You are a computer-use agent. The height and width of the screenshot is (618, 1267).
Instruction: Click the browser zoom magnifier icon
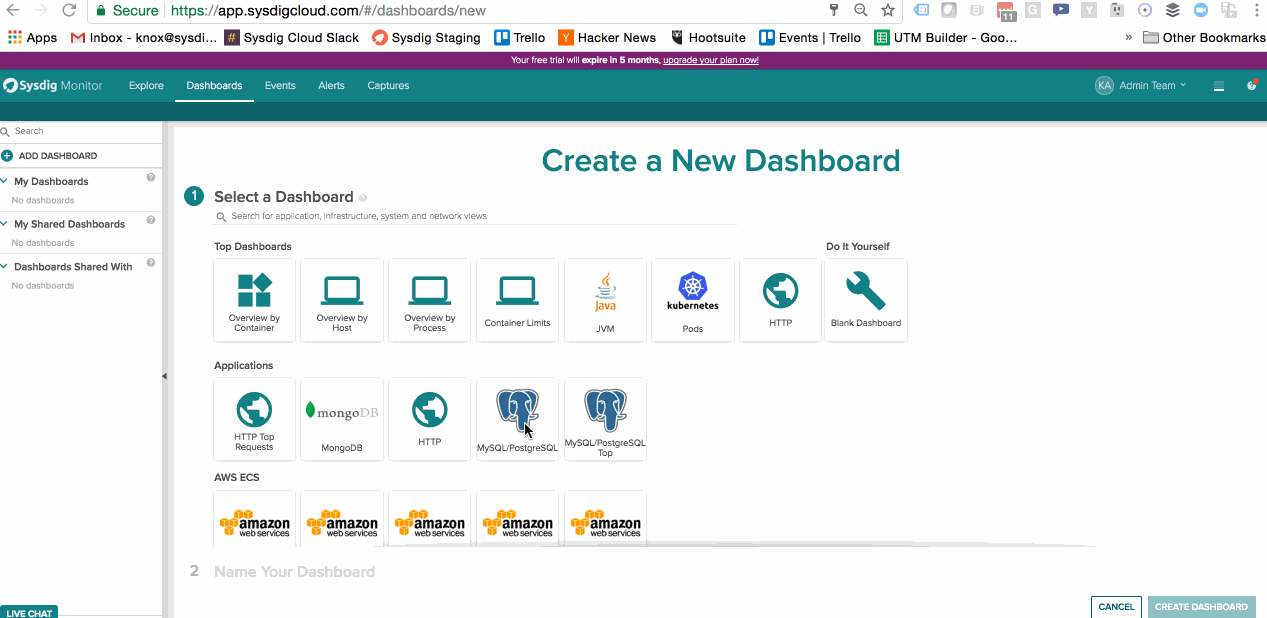coord(860,10)
